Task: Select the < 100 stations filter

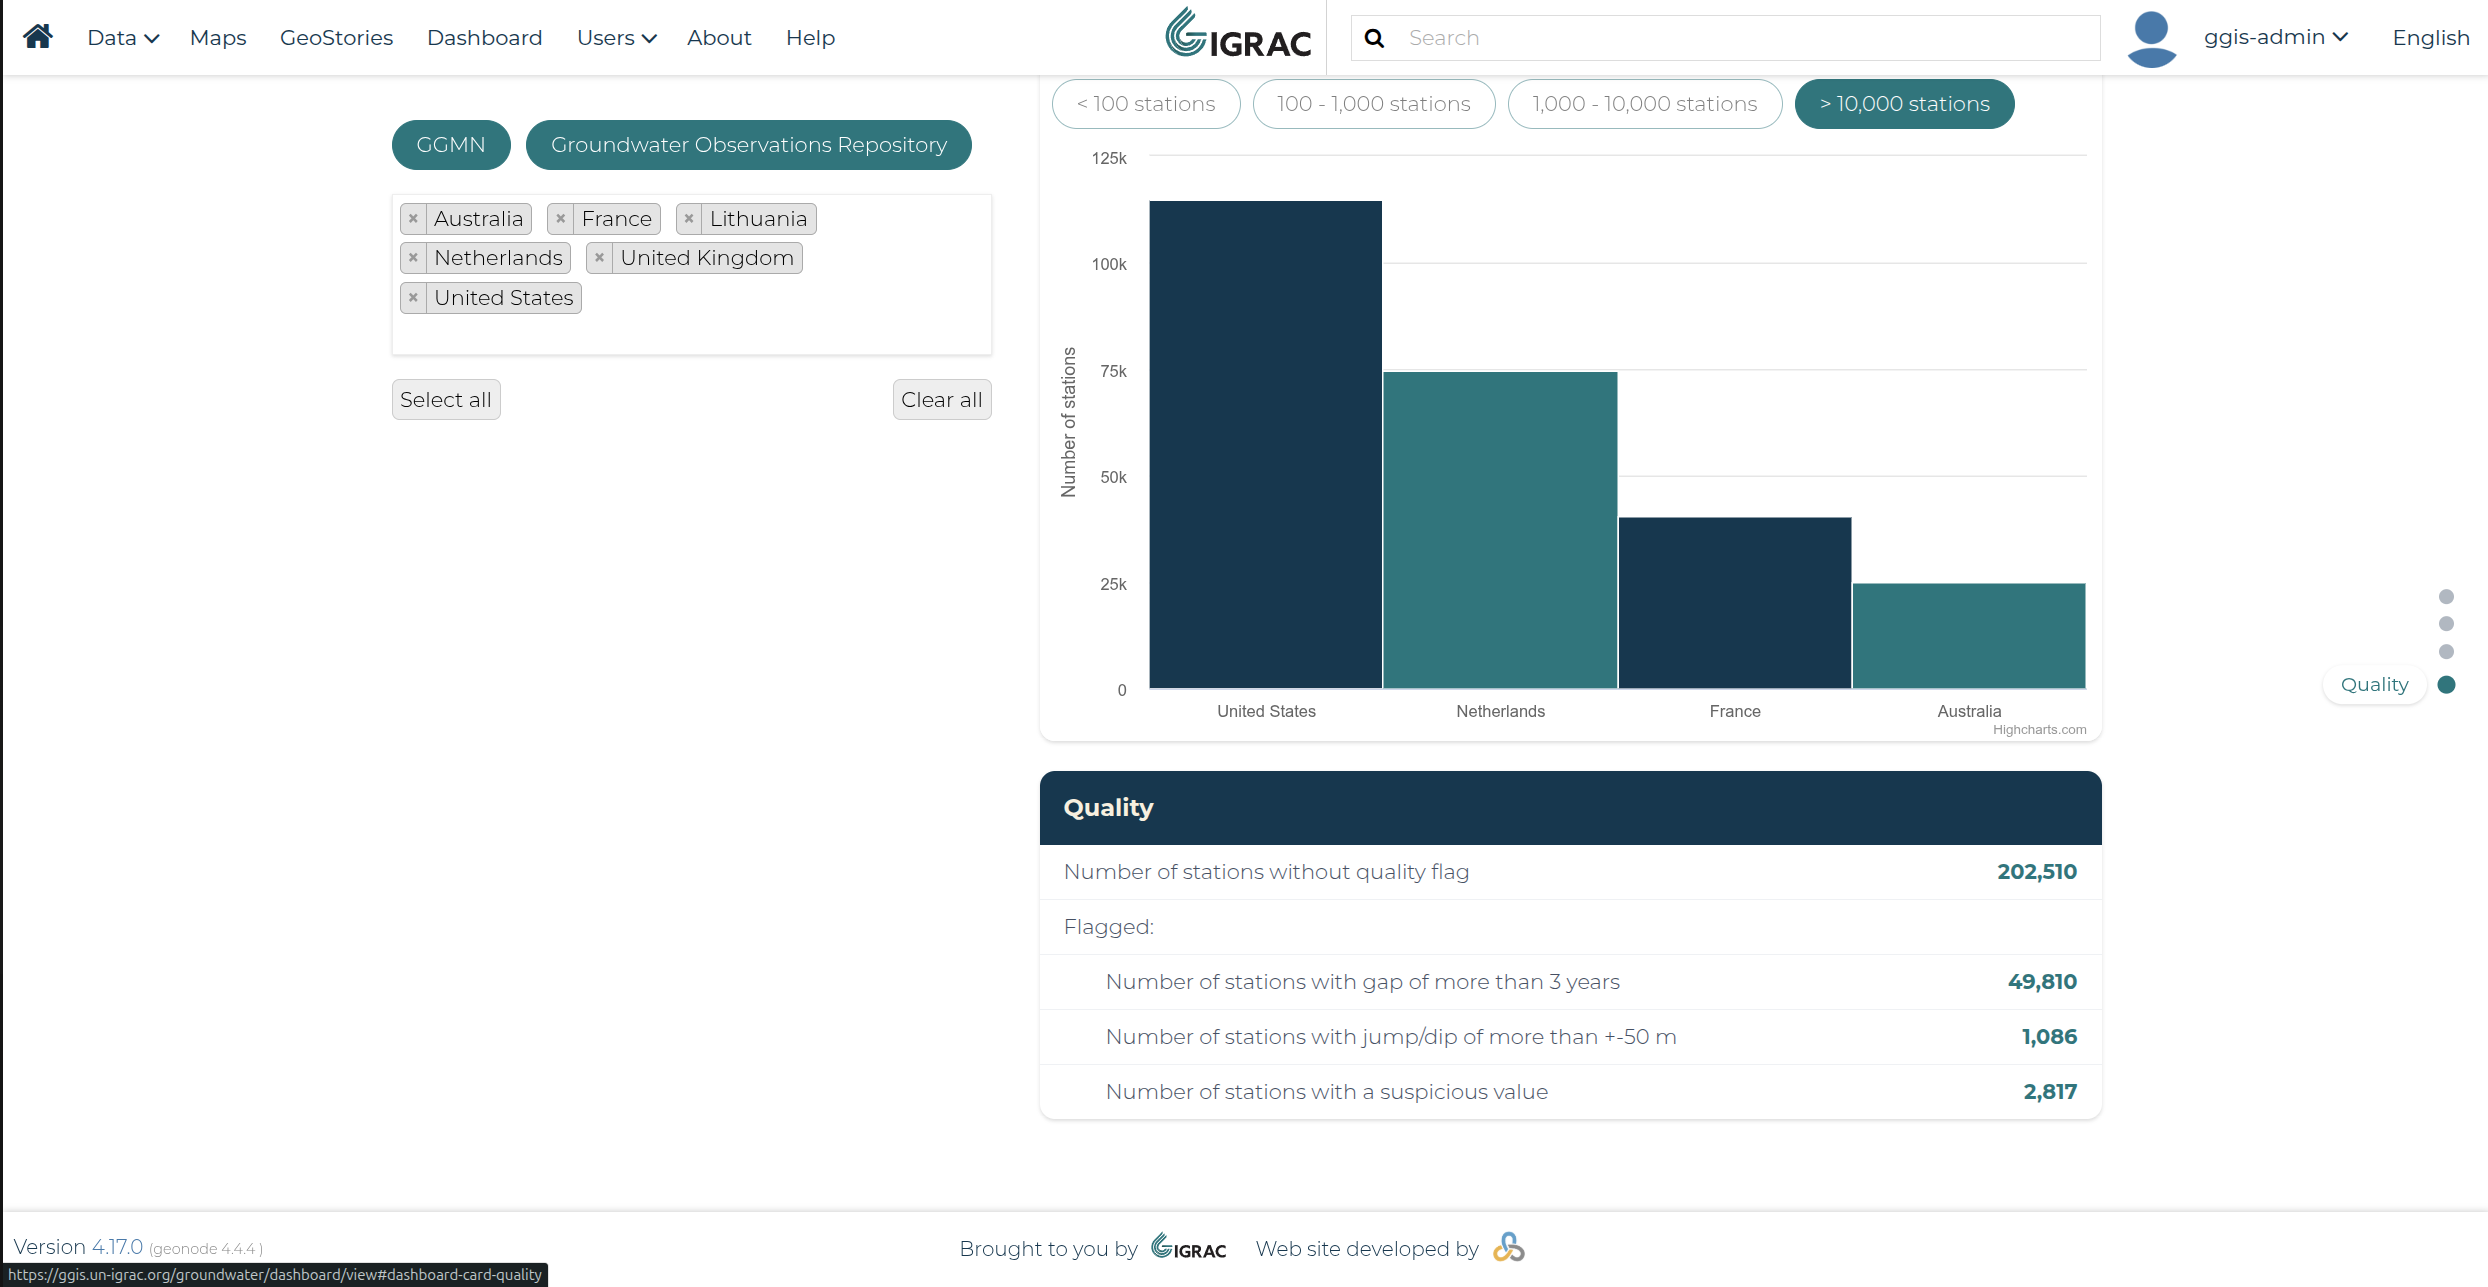Action: [x=1146, y=104]
